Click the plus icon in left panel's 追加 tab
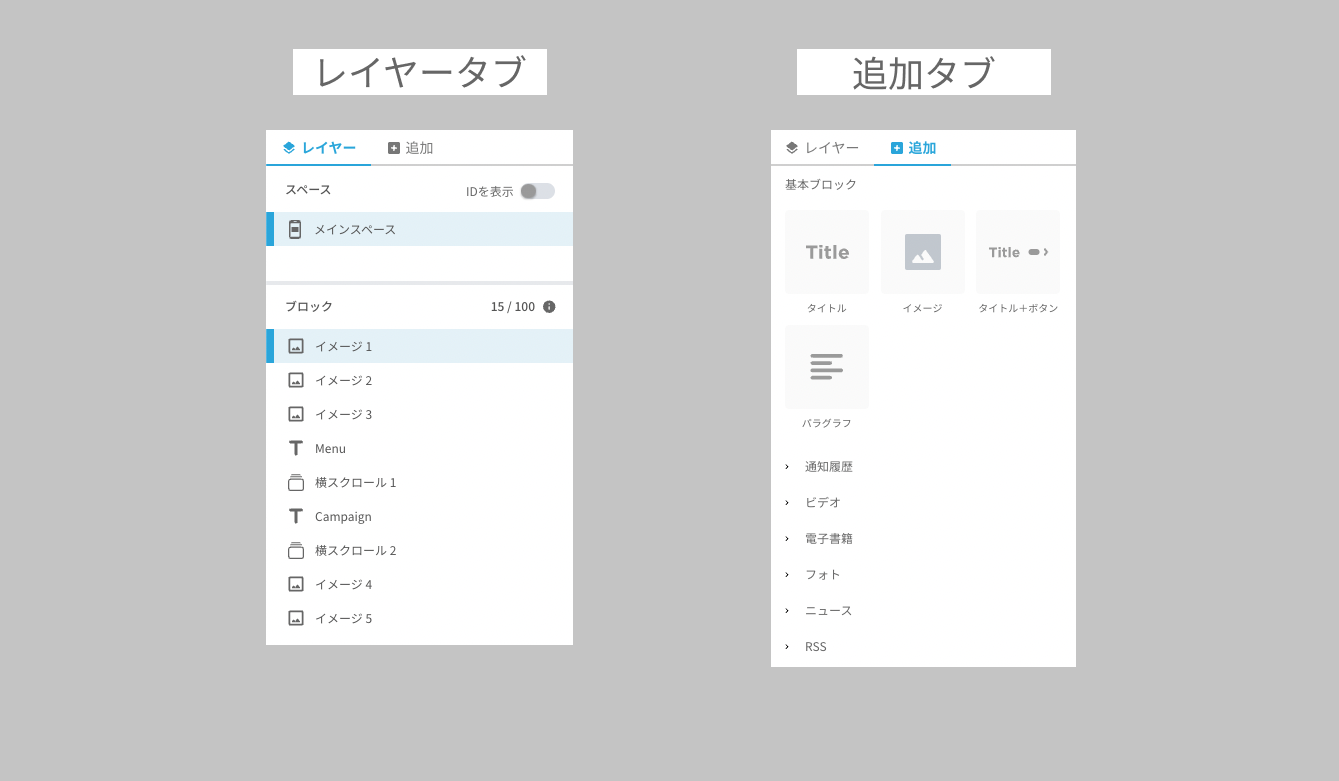Screen dimensions: 1339x781 [394, 148]
